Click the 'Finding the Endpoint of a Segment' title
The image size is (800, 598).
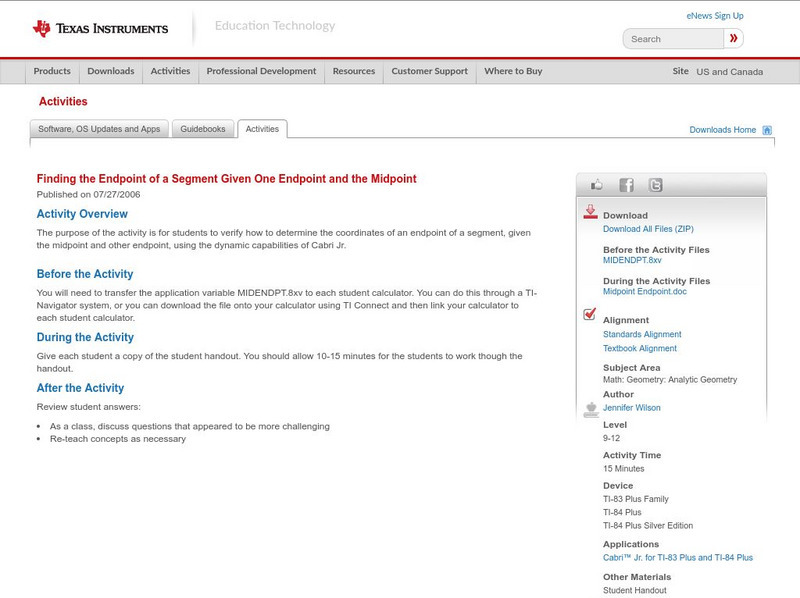click(x=227, y=179)
